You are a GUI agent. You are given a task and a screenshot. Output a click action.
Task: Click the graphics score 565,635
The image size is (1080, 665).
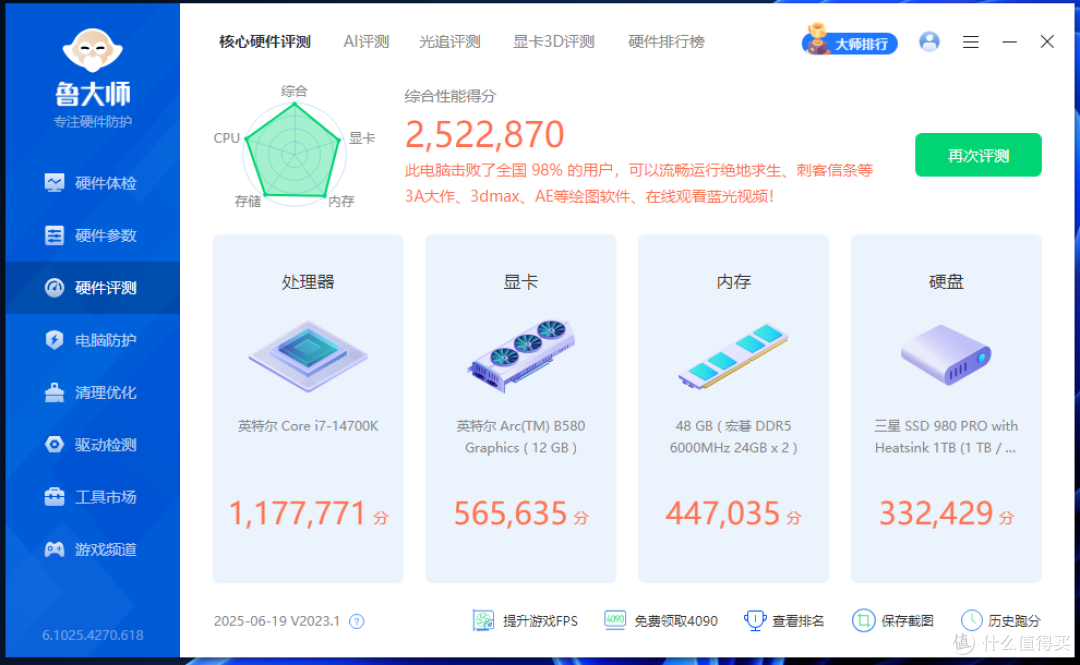(510, 513)
